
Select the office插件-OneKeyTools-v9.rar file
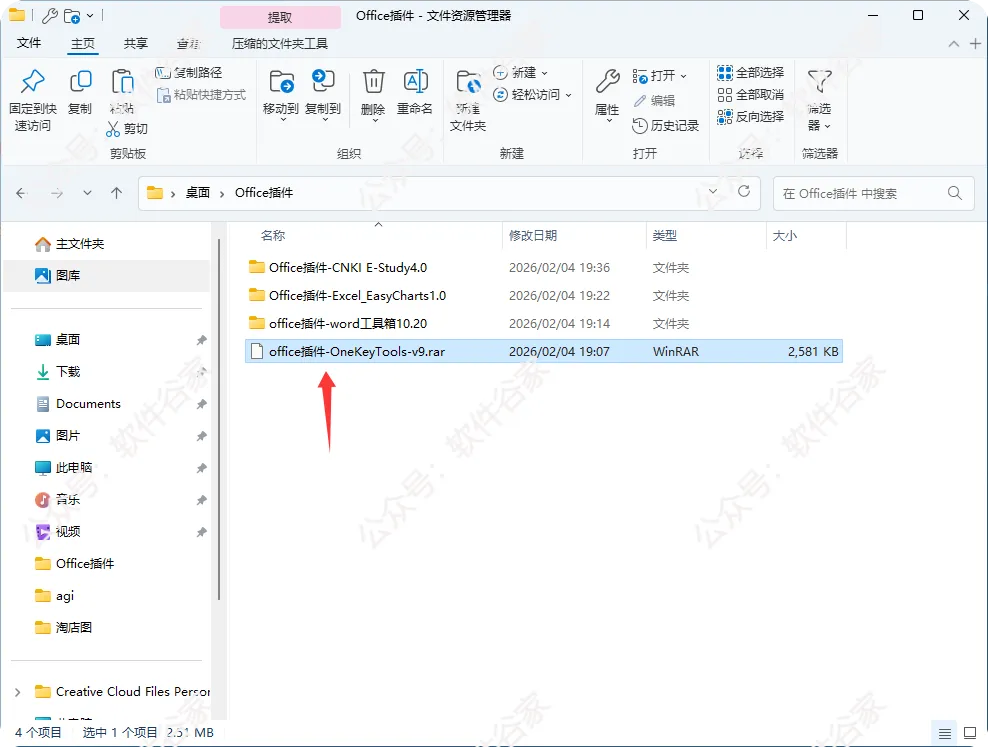[x=543, y=351]
